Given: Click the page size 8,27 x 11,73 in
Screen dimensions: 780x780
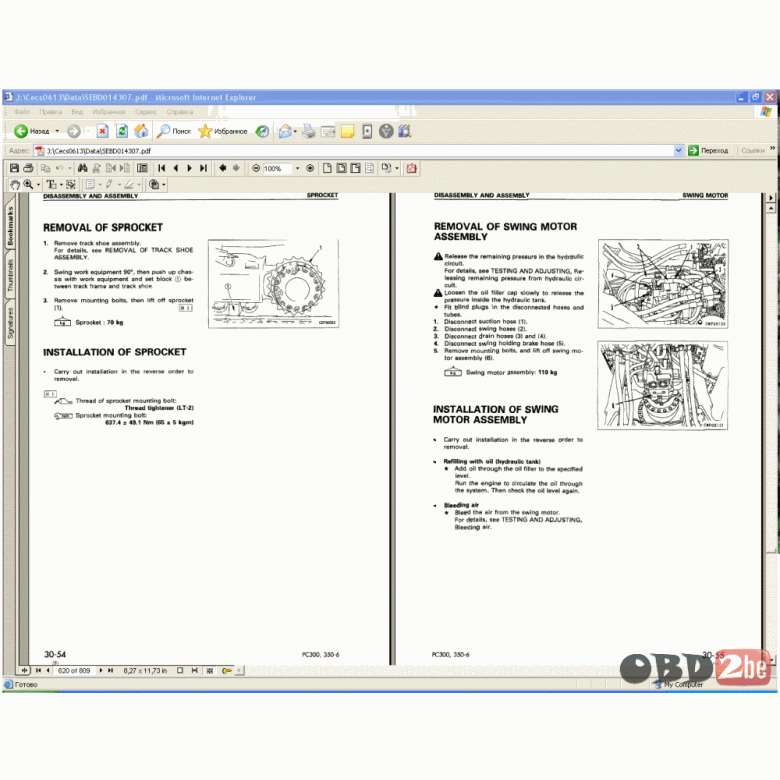Looking at the screenshot, I should (x=145, y=671).
